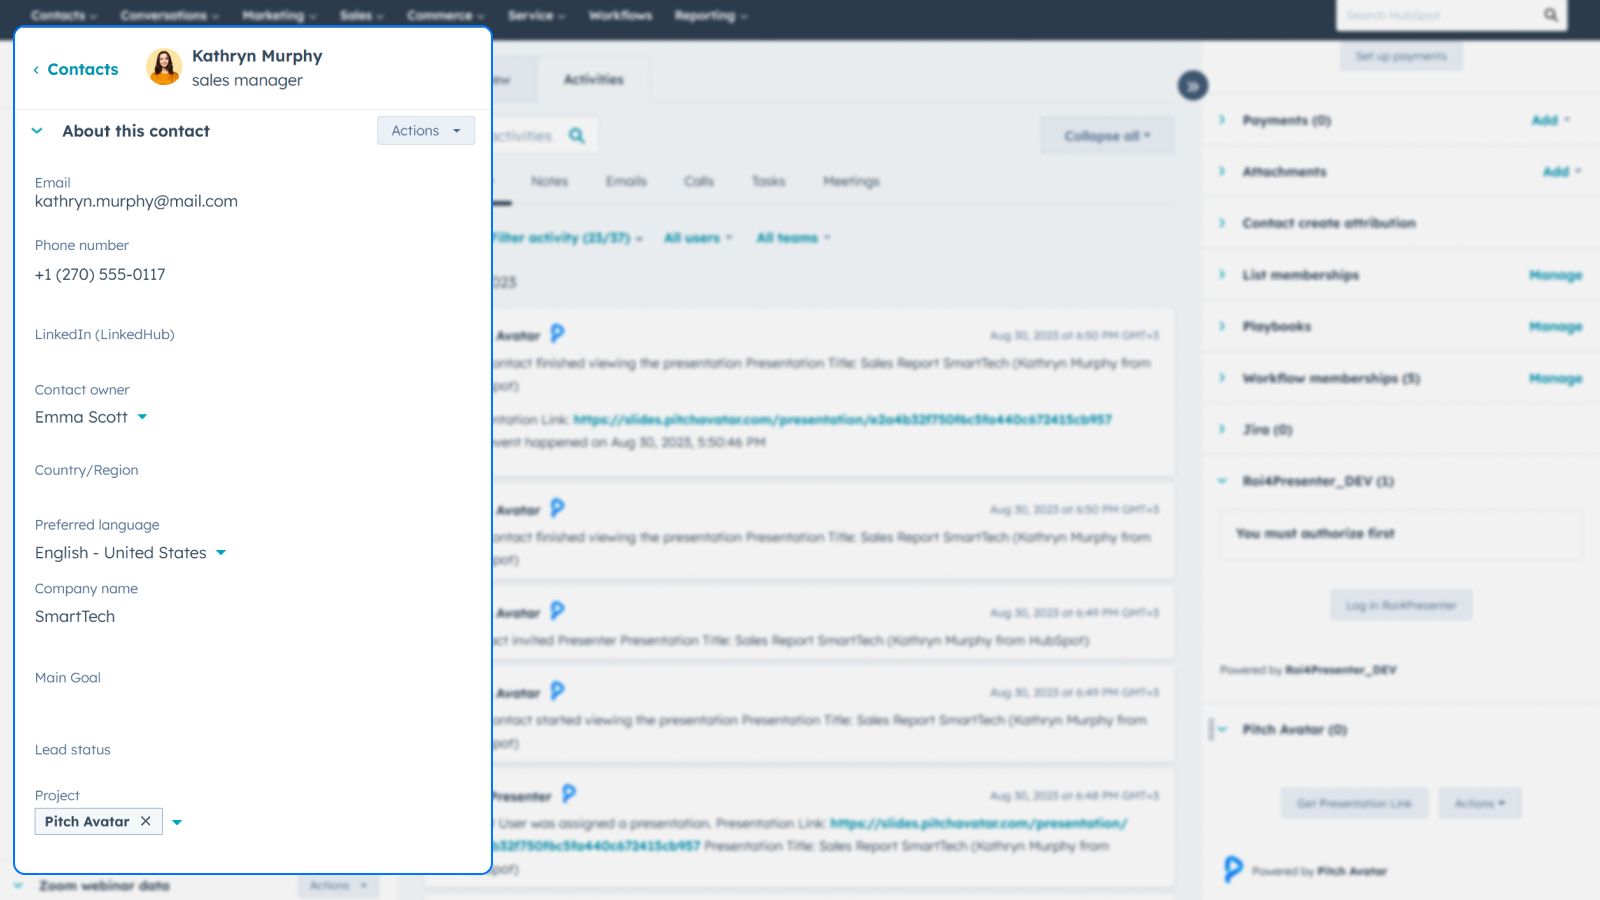Open the Reporting menu
Viewport: 1600px width, 900px height.
(710, 15)
